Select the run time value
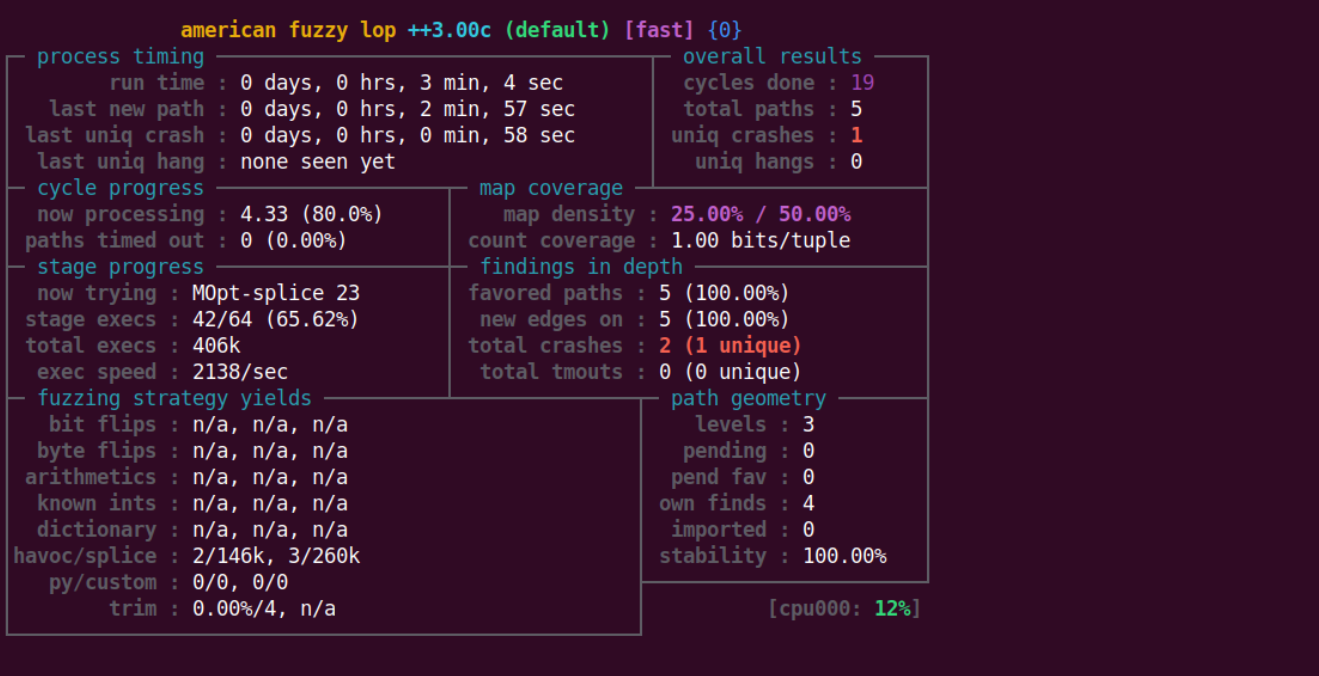Image resolution: width=1319 pixels, height=676 pixels. click(x=401, y=83)
